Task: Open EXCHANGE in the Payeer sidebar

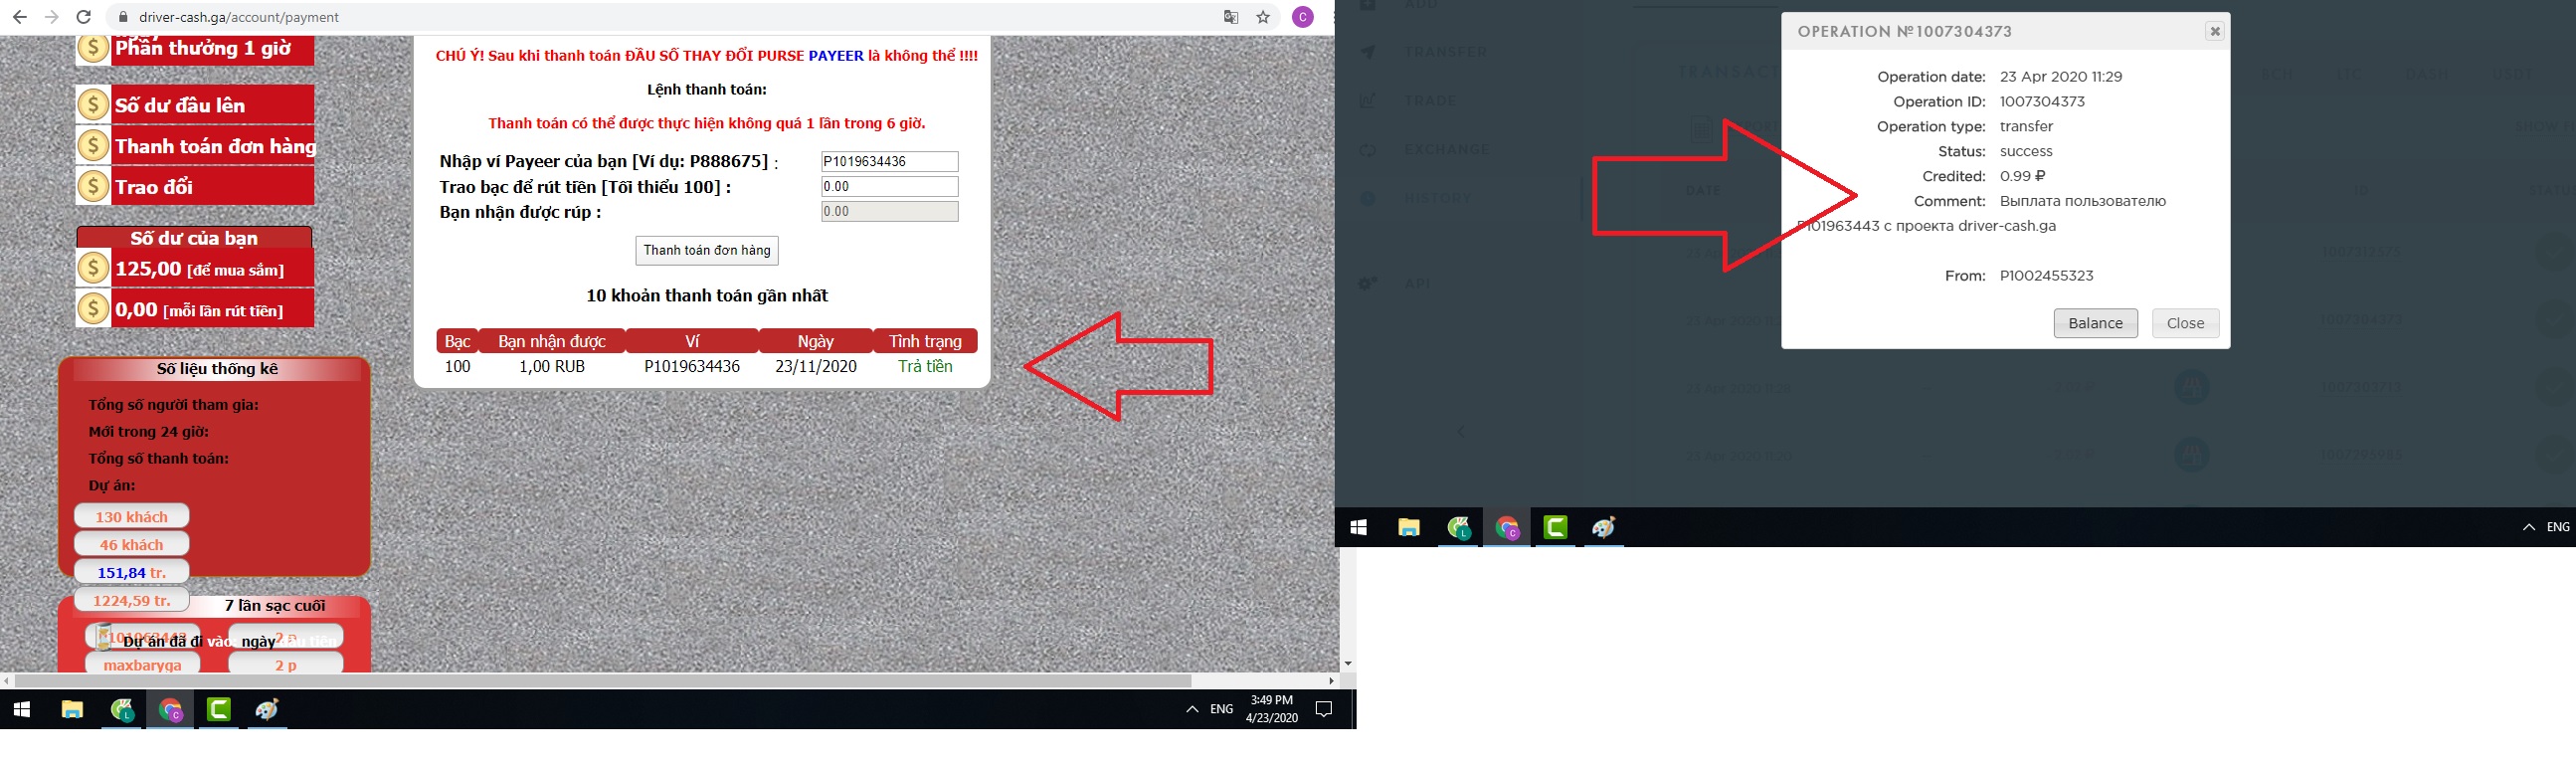Action: [x=1446, y=150]
